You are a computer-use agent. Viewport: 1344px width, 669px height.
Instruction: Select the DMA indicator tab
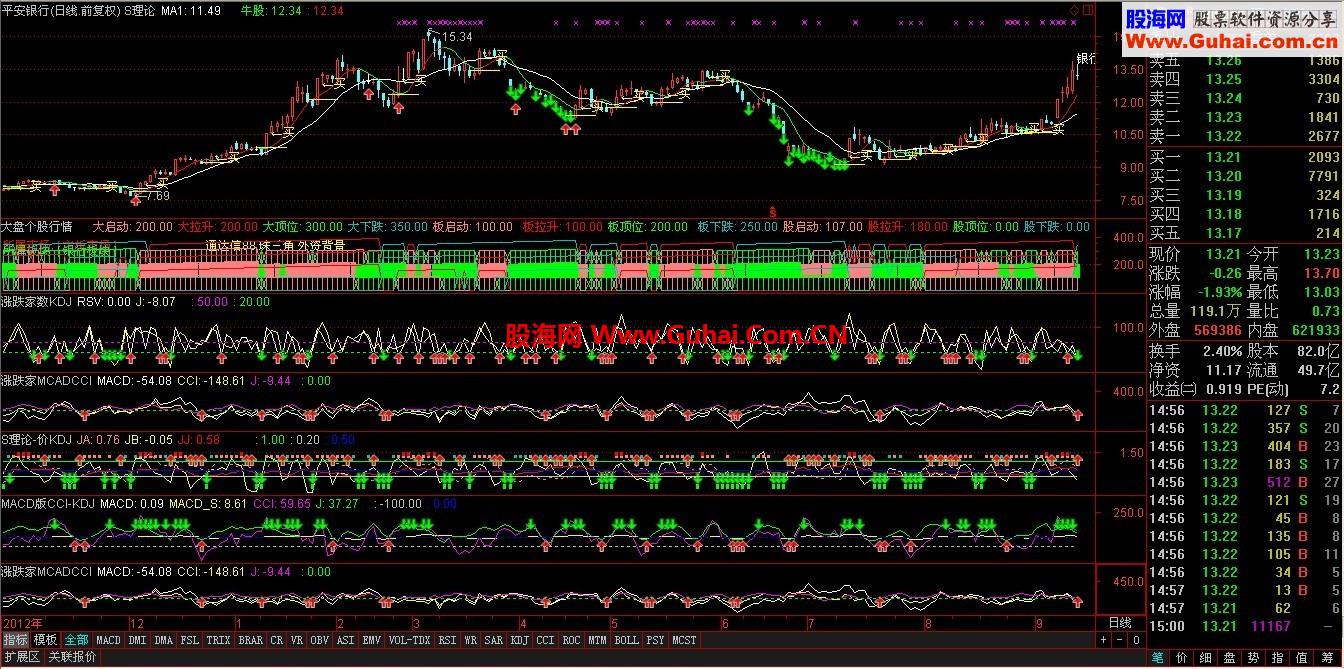coord(164,640)
